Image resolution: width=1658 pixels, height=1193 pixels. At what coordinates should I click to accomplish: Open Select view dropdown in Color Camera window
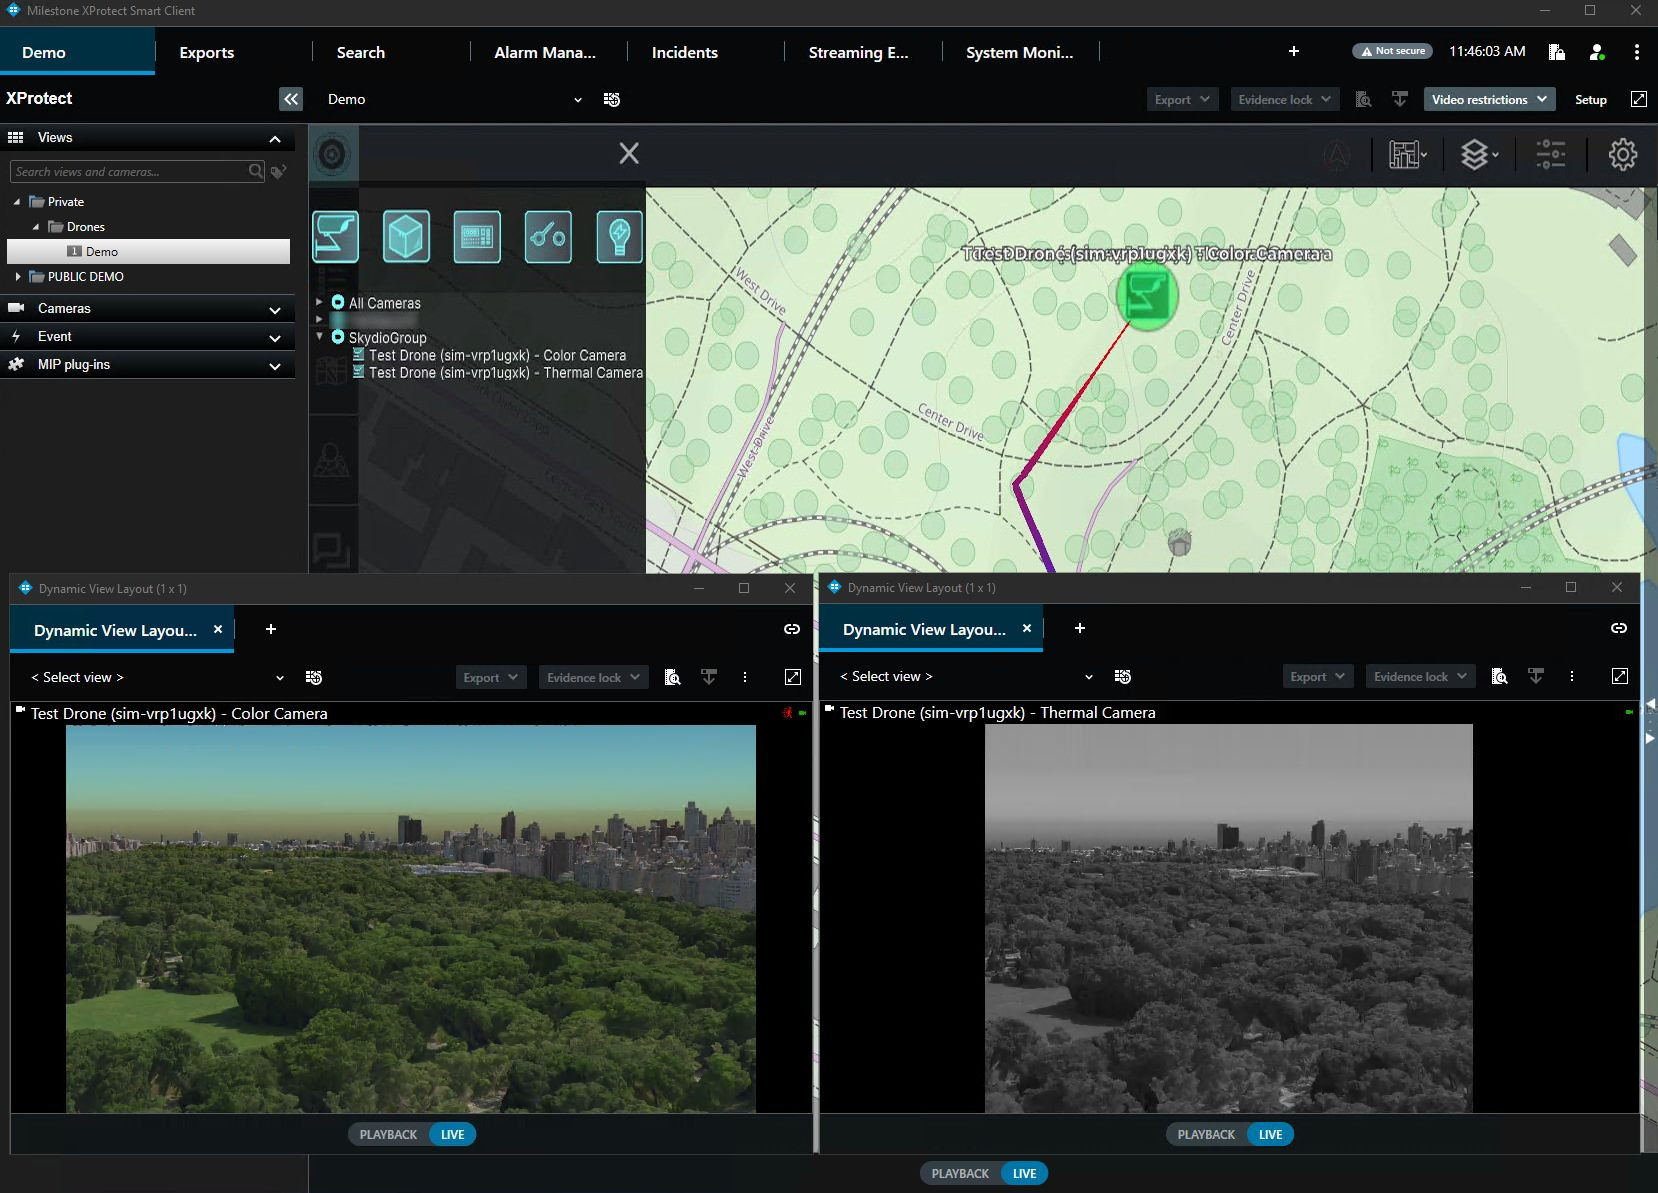tap(157, 677)
